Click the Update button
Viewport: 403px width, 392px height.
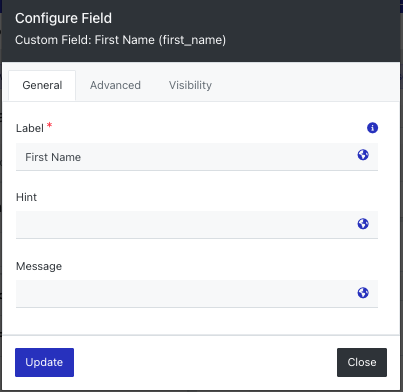[x=44, y=362]
